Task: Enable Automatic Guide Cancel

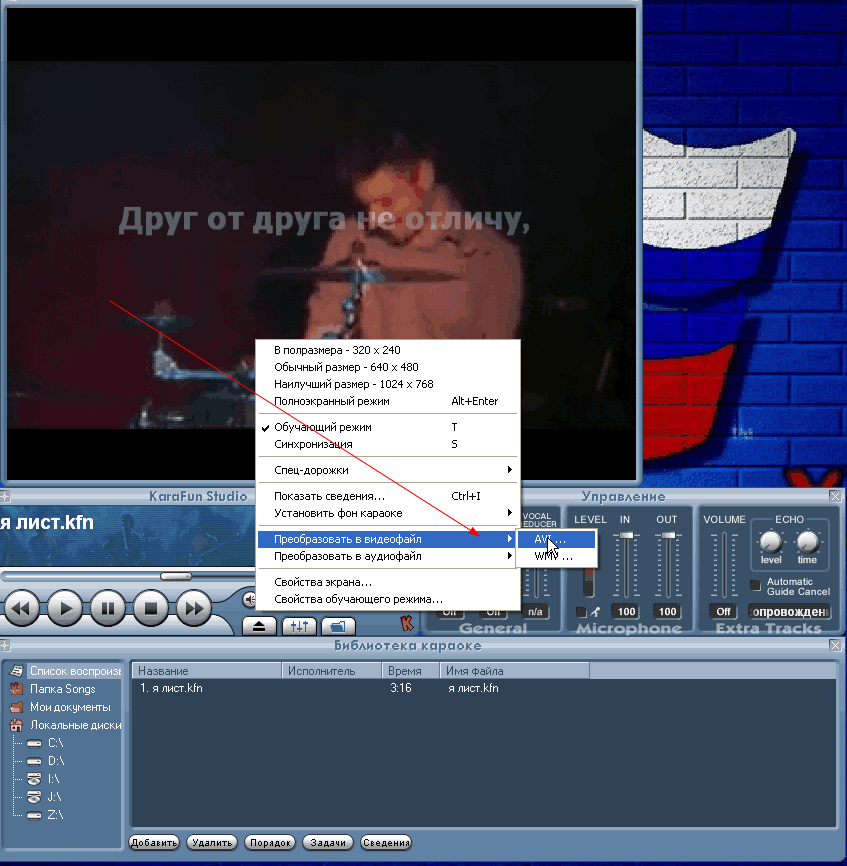Action: click(x=757, y=585)
